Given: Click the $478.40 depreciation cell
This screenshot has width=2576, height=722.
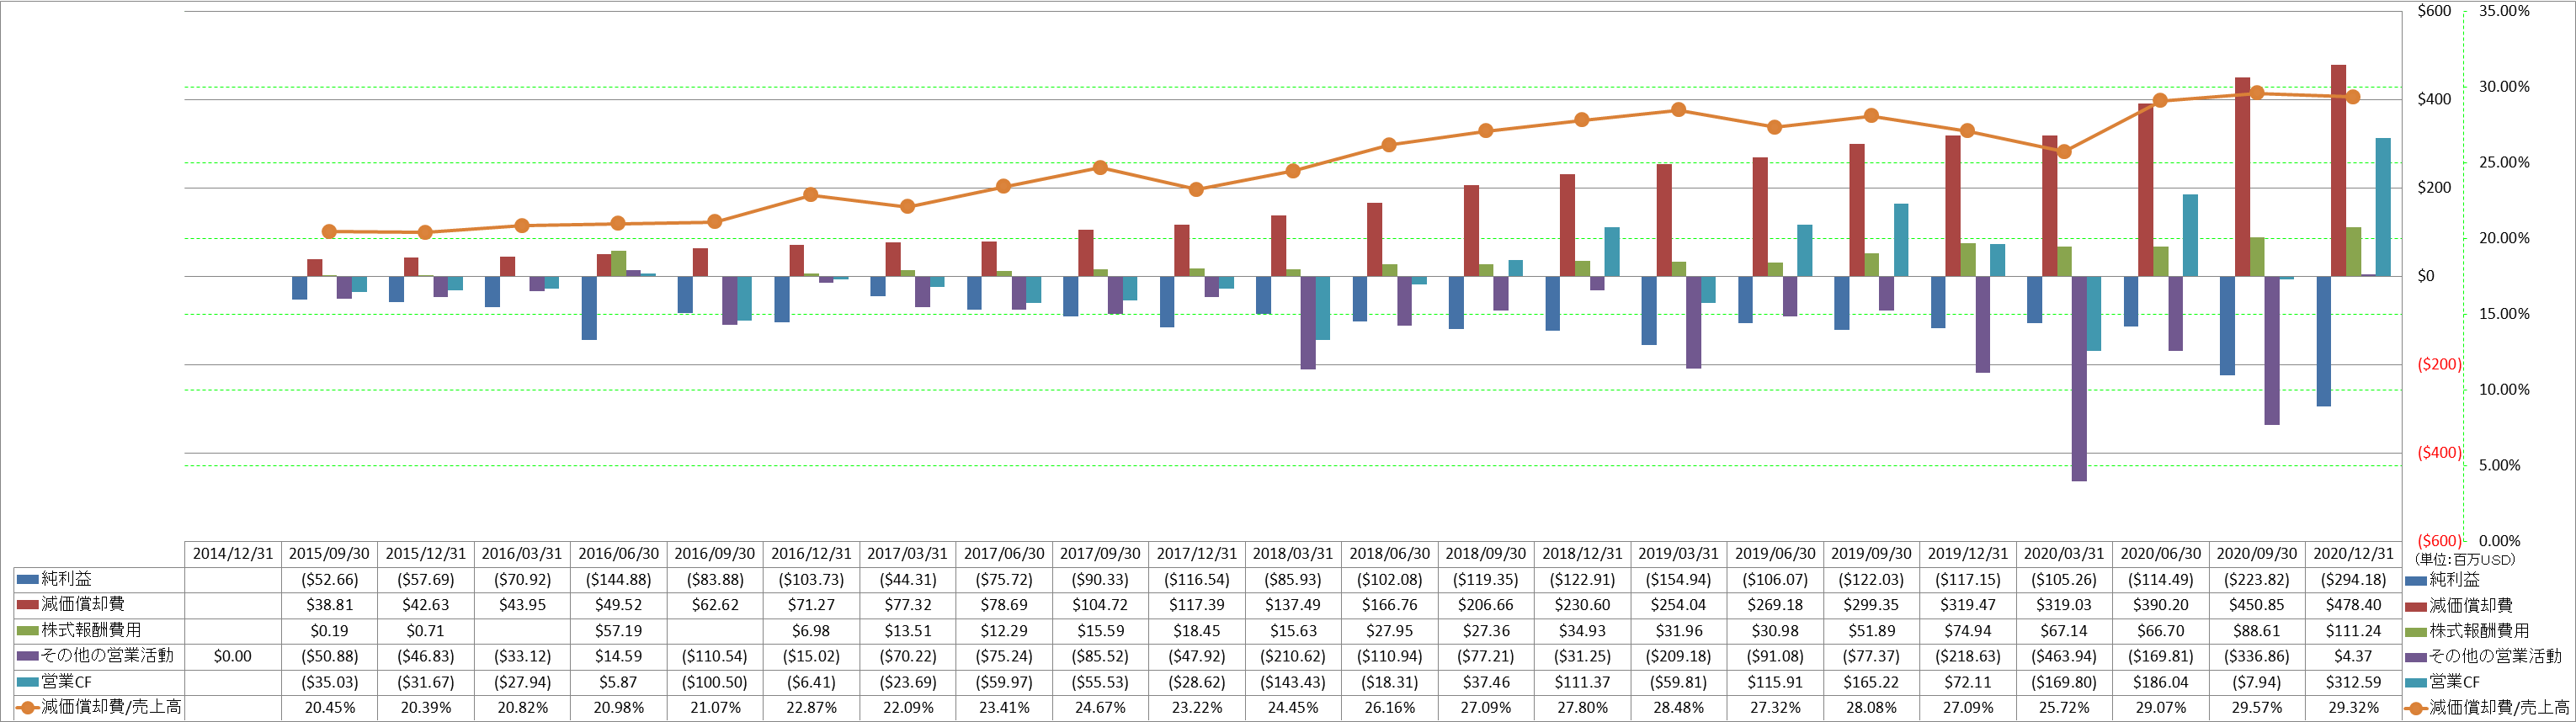Looking at the screenshot, I should tap(2353, 605).
